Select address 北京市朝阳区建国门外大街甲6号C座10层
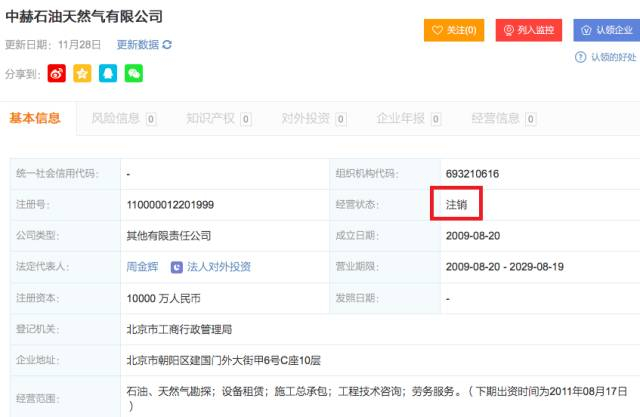The height and width of the screenshot is (417, 640). point(224,360)
